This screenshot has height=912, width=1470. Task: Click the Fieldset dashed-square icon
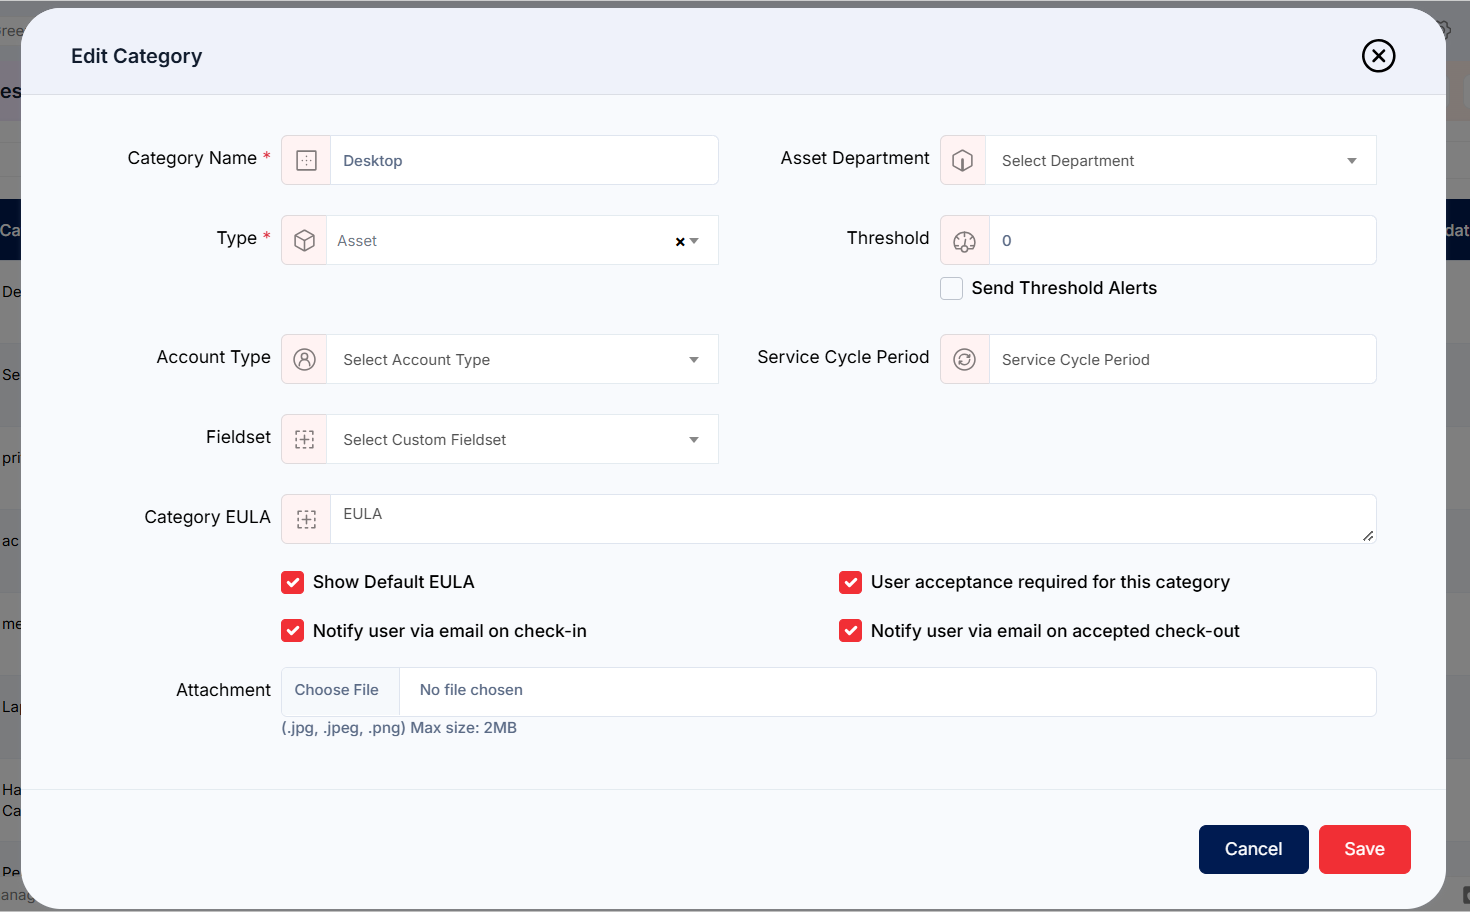pyautogui.click(x=305, y=439)
